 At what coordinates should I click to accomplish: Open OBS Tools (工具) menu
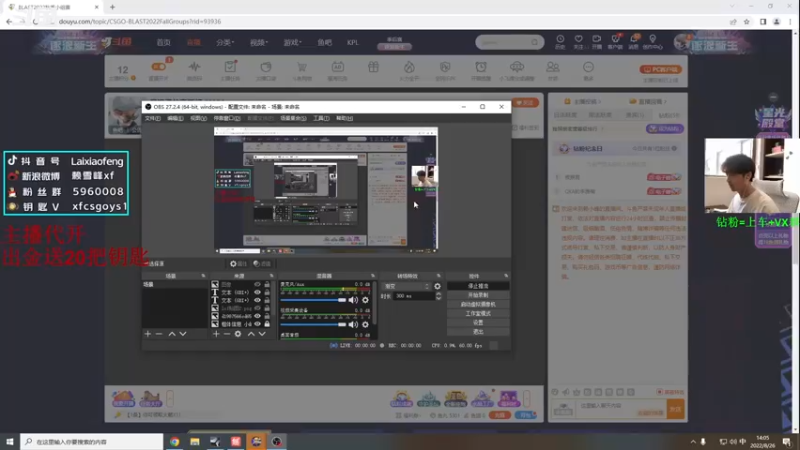coord(321,118)
